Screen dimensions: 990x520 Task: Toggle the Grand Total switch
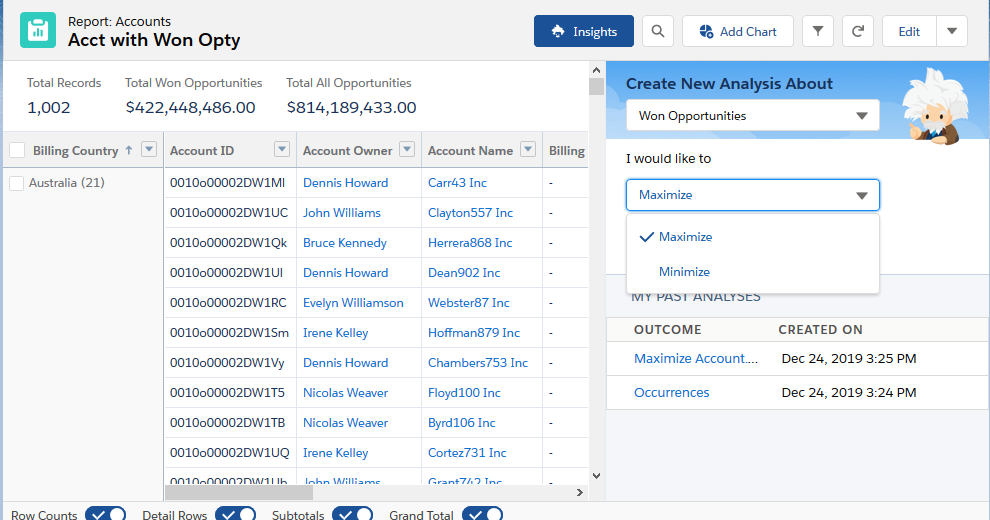click(482, 514)
